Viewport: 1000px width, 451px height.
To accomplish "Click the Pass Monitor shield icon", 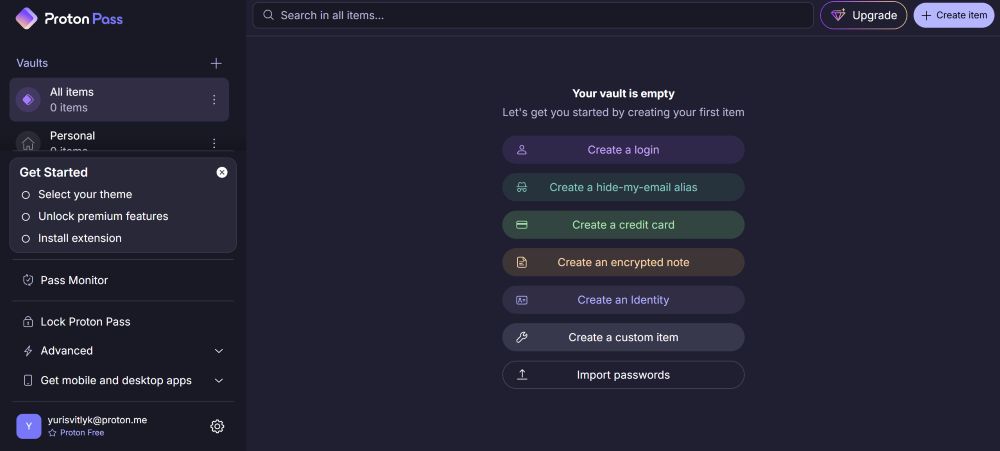I will point(27,280).
